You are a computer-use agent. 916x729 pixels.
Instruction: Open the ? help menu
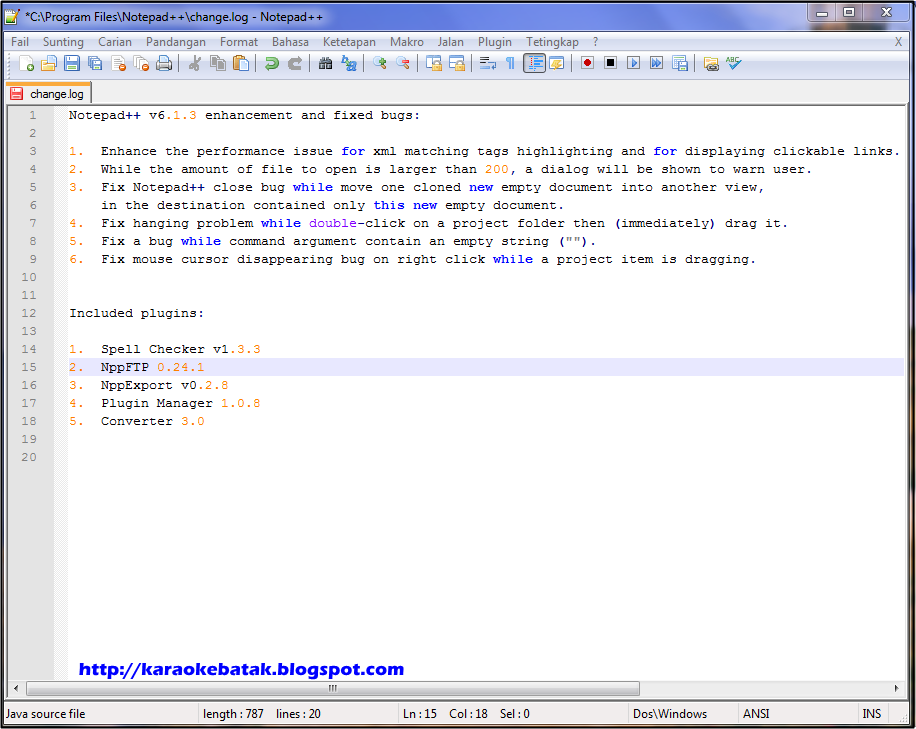pyautogui.click(x=595, y=42)
